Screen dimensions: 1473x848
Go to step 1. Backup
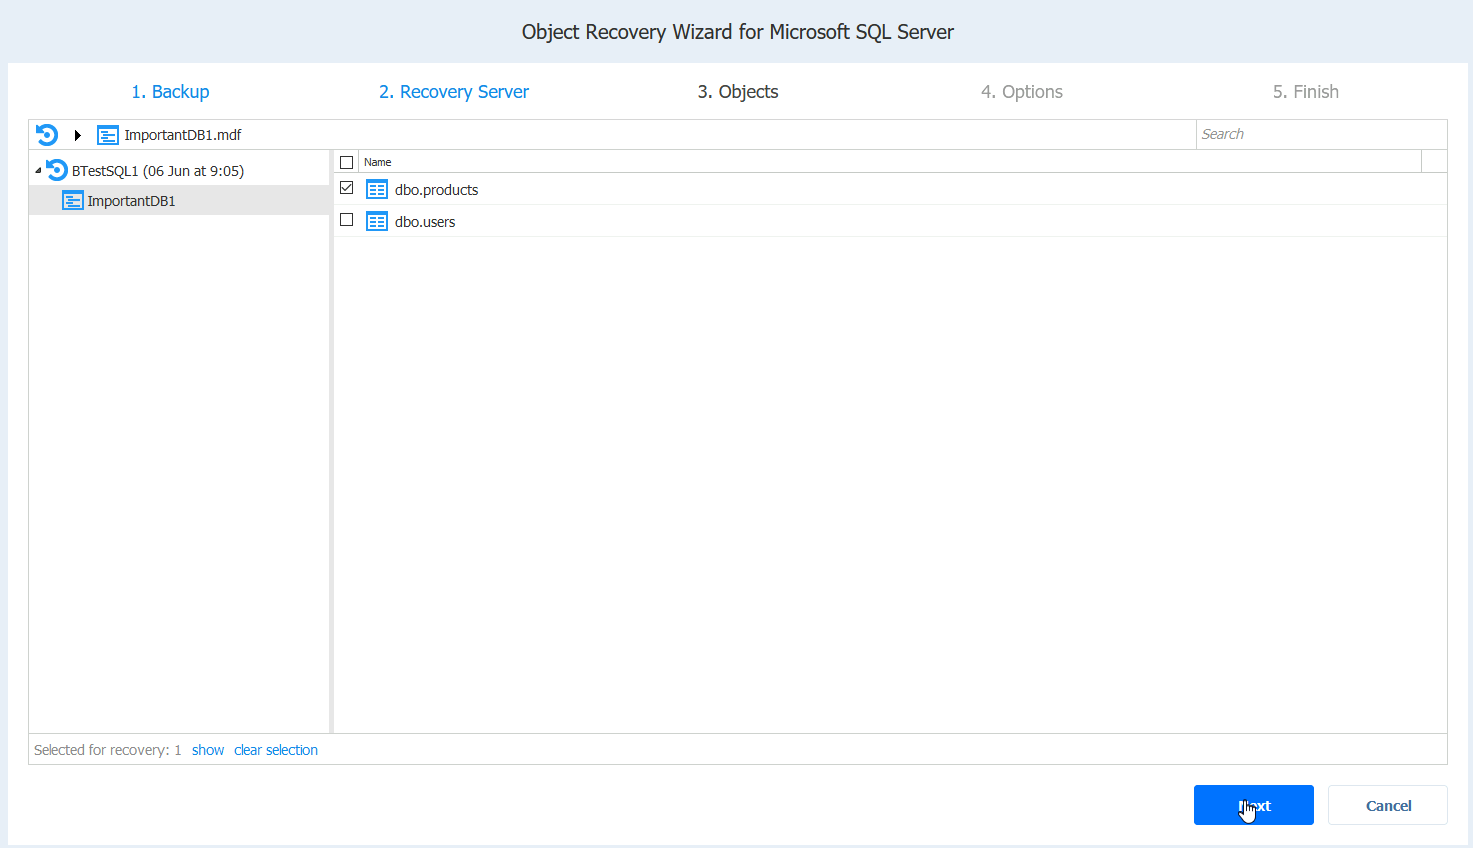(170, 92)
